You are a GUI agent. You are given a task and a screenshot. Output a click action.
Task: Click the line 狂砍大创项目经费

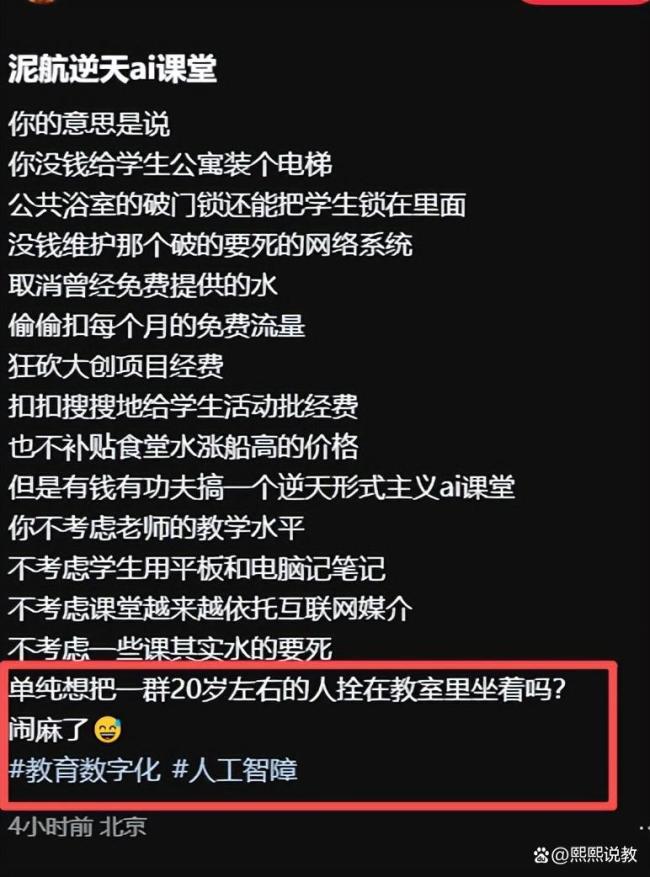pos(116,366)
